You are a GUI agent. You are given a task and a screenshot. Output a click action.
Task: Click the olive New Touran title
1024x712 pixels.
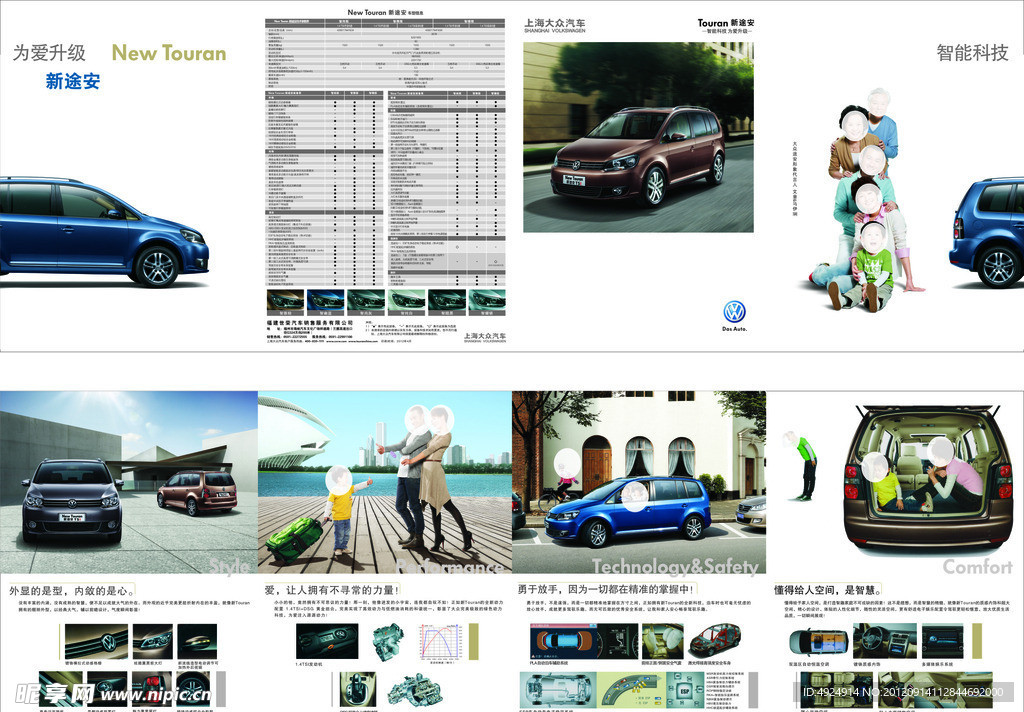click(169, 53)
